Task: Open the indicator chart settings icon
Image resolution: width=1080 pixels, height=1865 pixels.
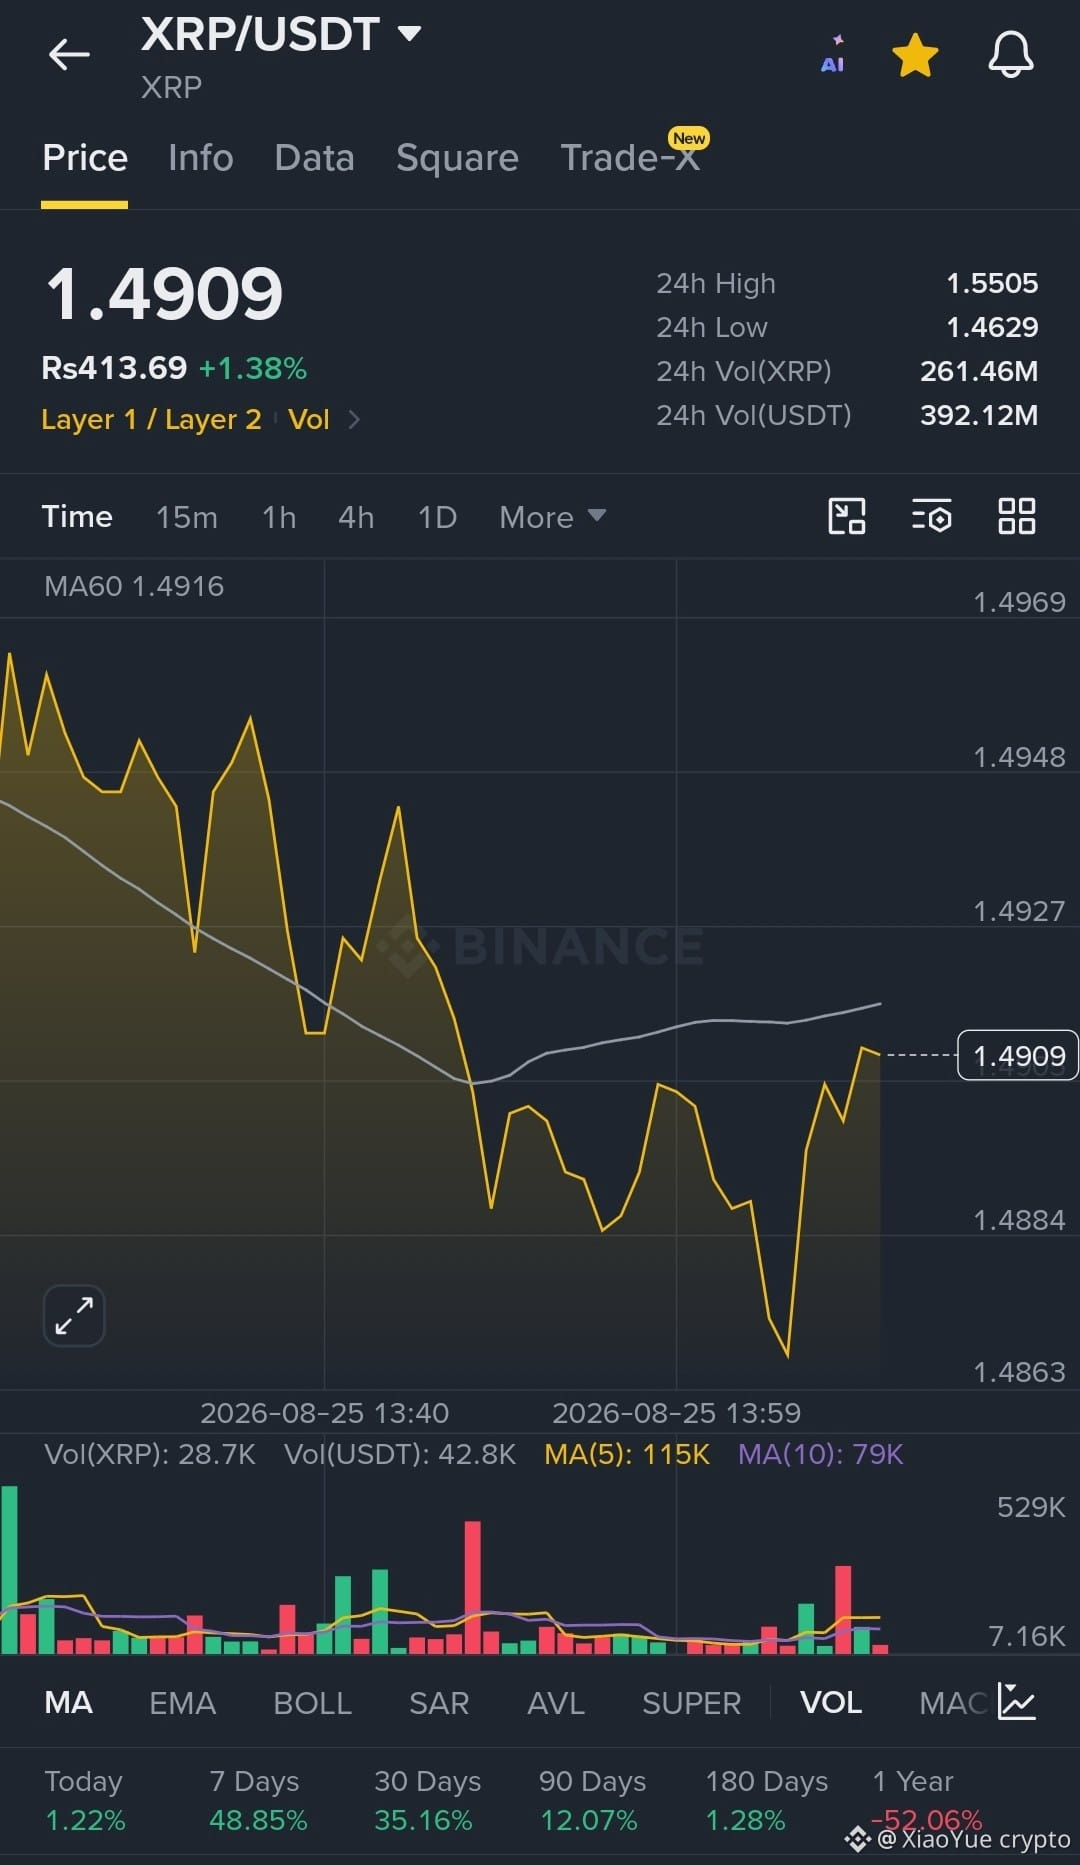Action: point(1017,1701)
